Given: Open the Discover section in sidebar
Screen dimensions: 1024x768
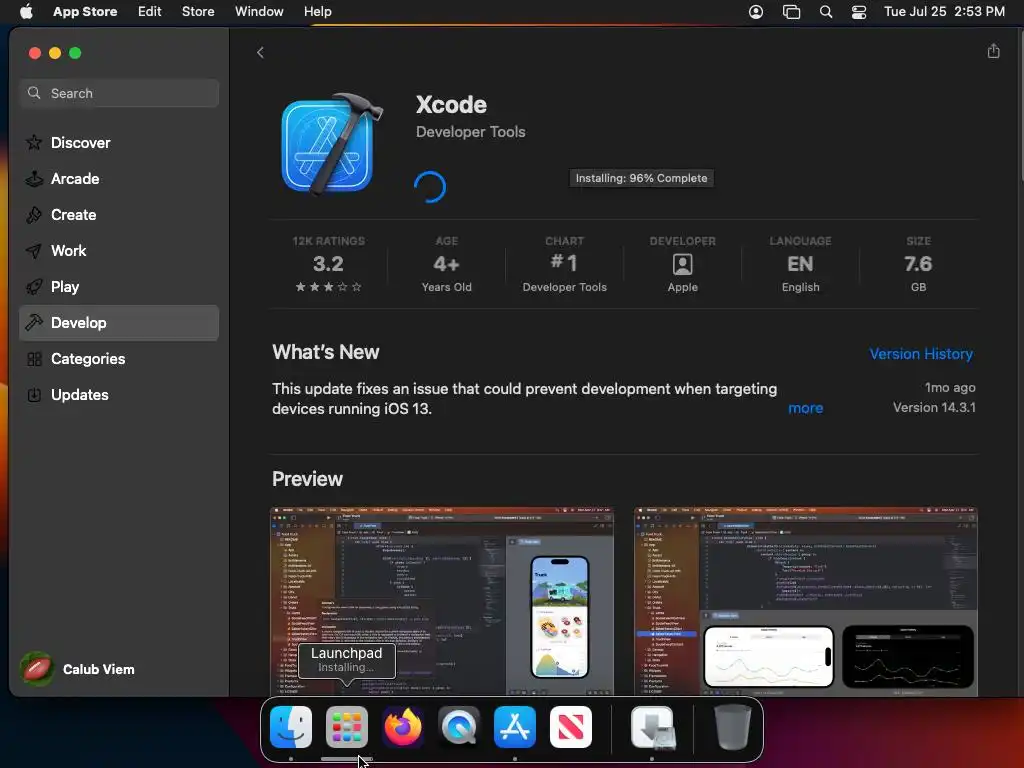Looking at the screenshot, I should point(119,142).
